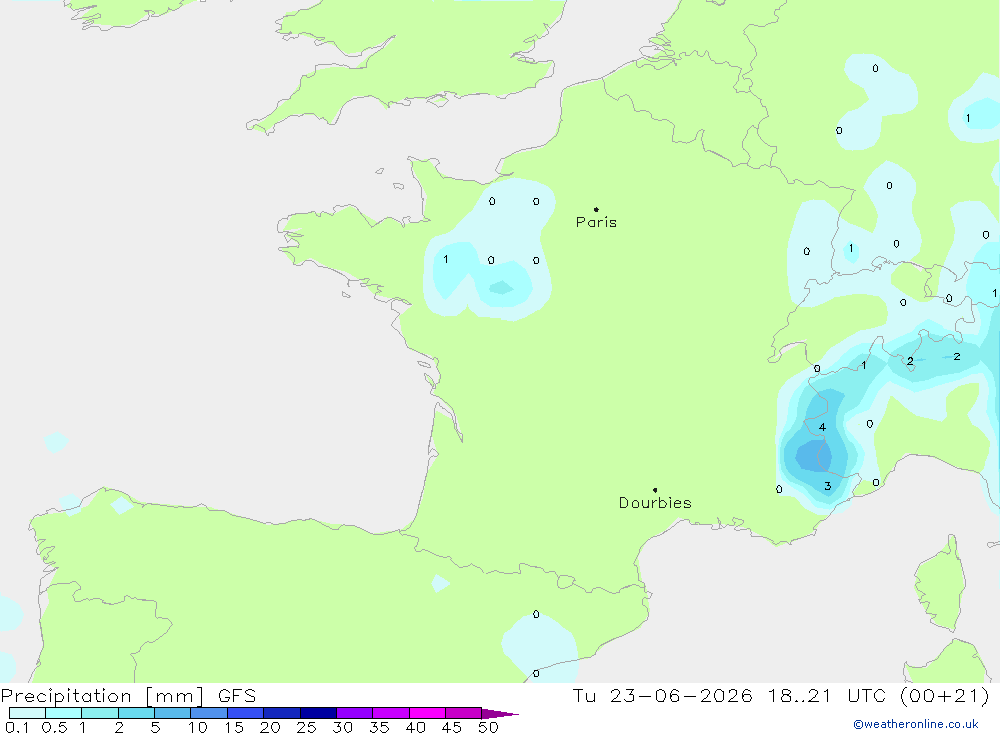
Task: Pick the 0.5–1 mm legend swatch
Action: [x=64, y=713]
